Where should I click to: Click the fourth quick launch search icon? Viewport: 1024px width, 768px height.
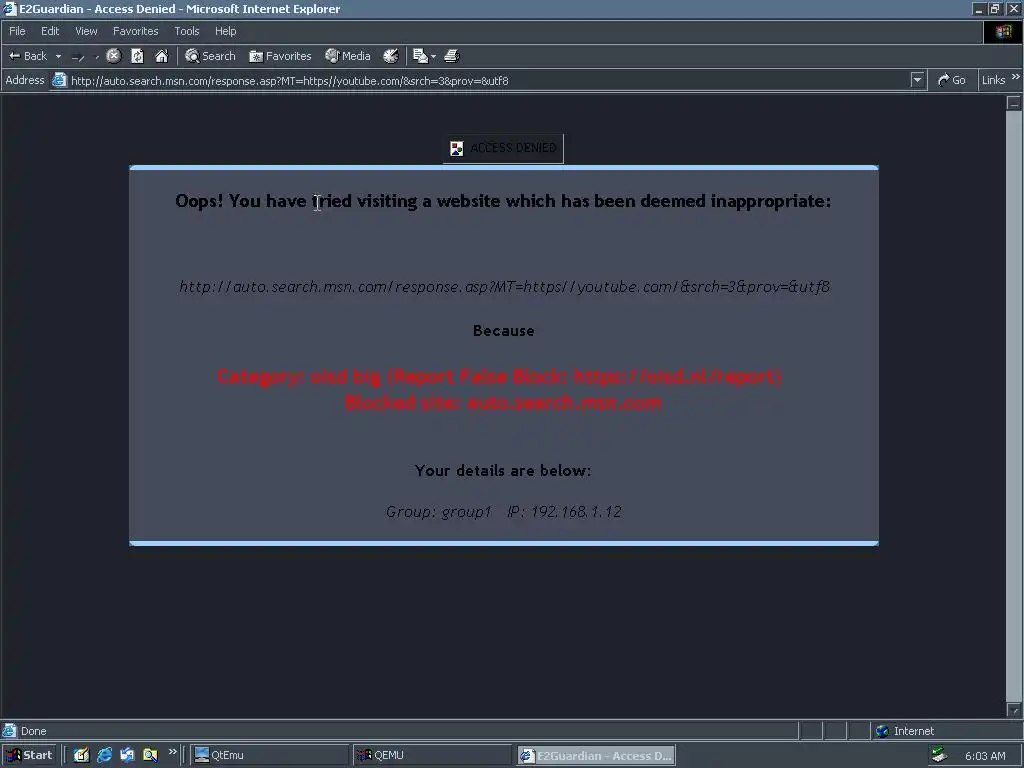(x=150, y=755)
